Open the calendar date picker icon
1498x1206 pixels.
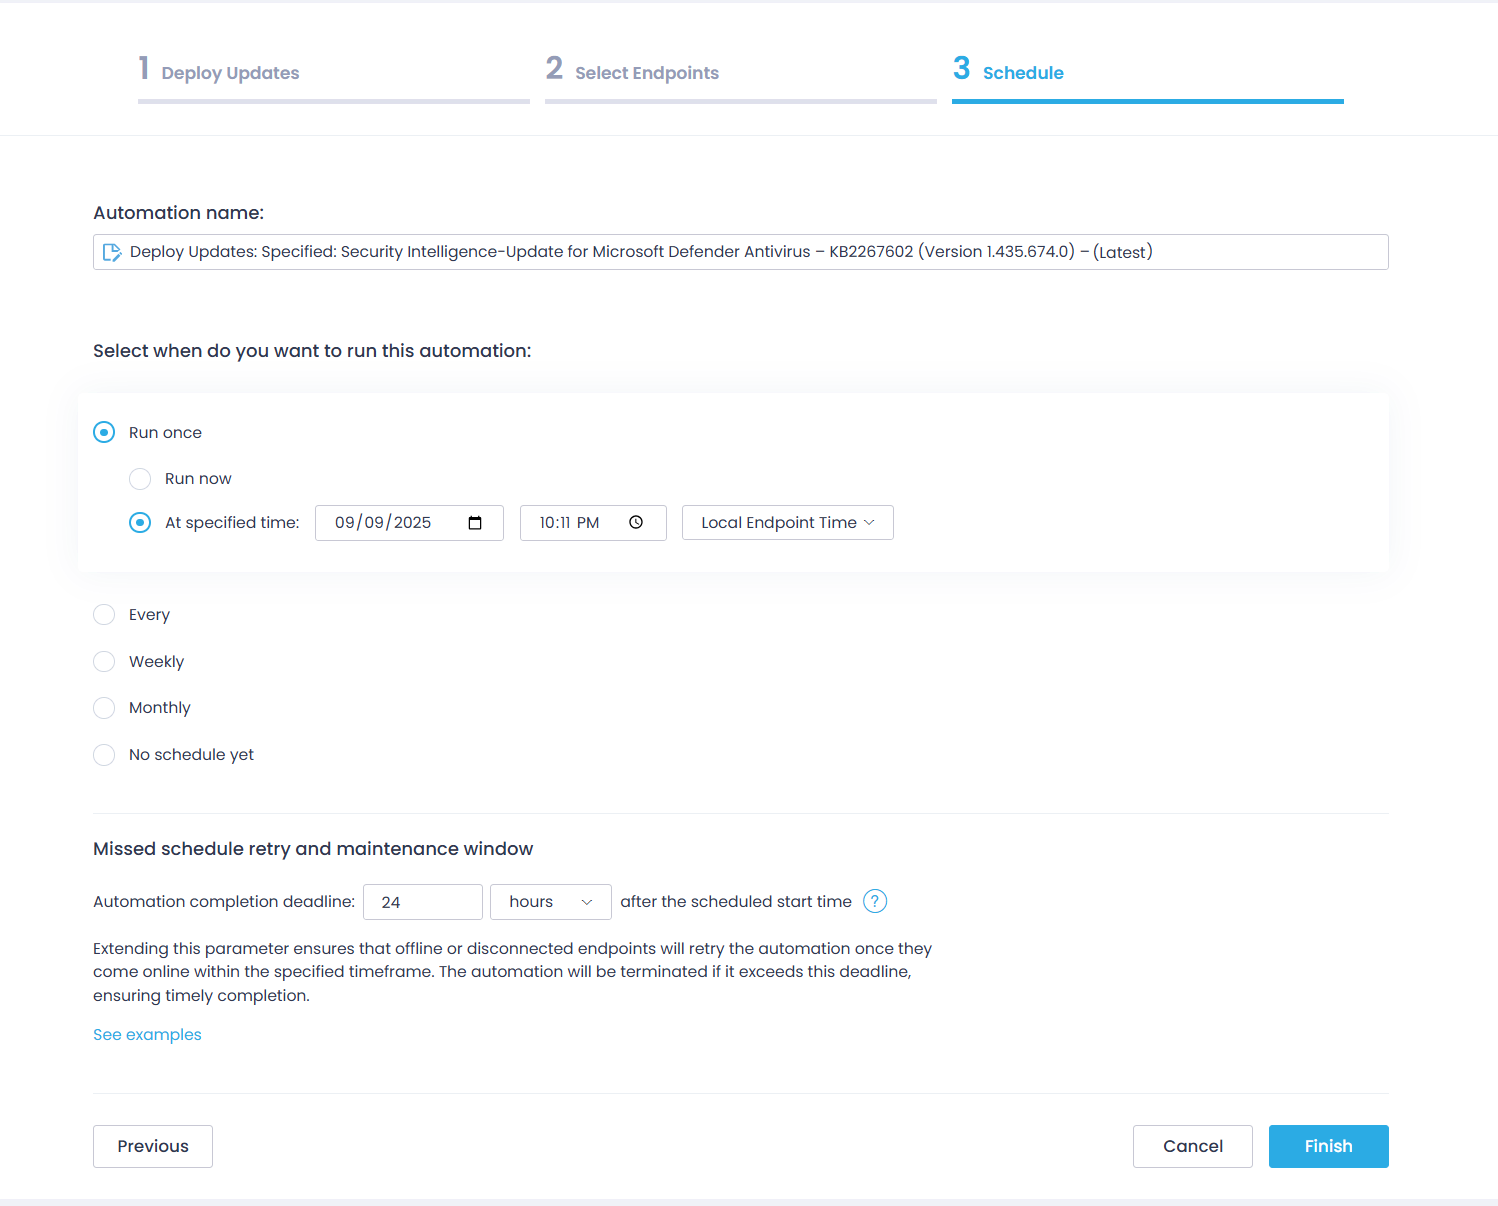point(475,523)
